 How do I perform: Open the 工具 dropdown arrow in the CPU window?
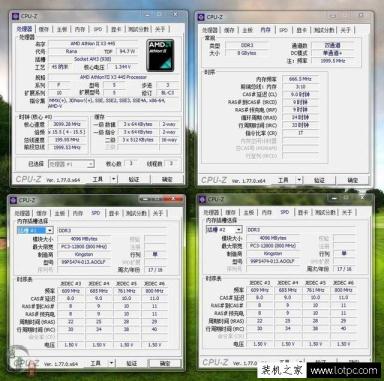[114, 179]
